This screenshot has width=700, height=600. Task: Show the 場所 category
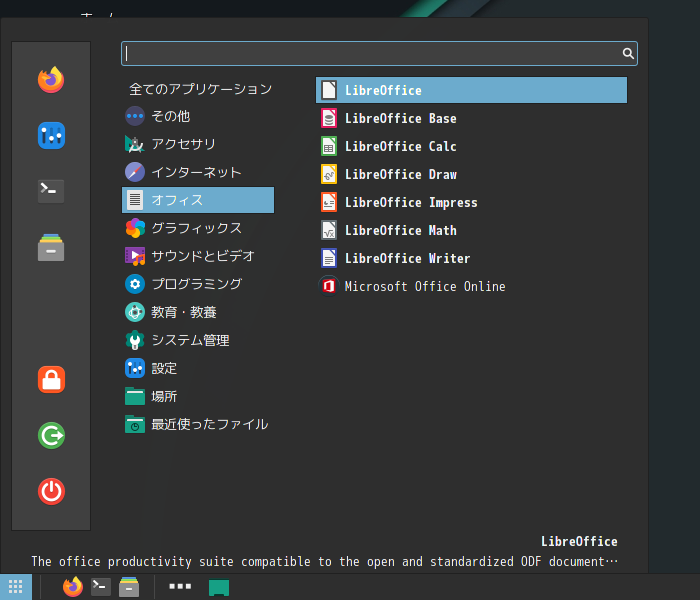(x=198, y=396)
